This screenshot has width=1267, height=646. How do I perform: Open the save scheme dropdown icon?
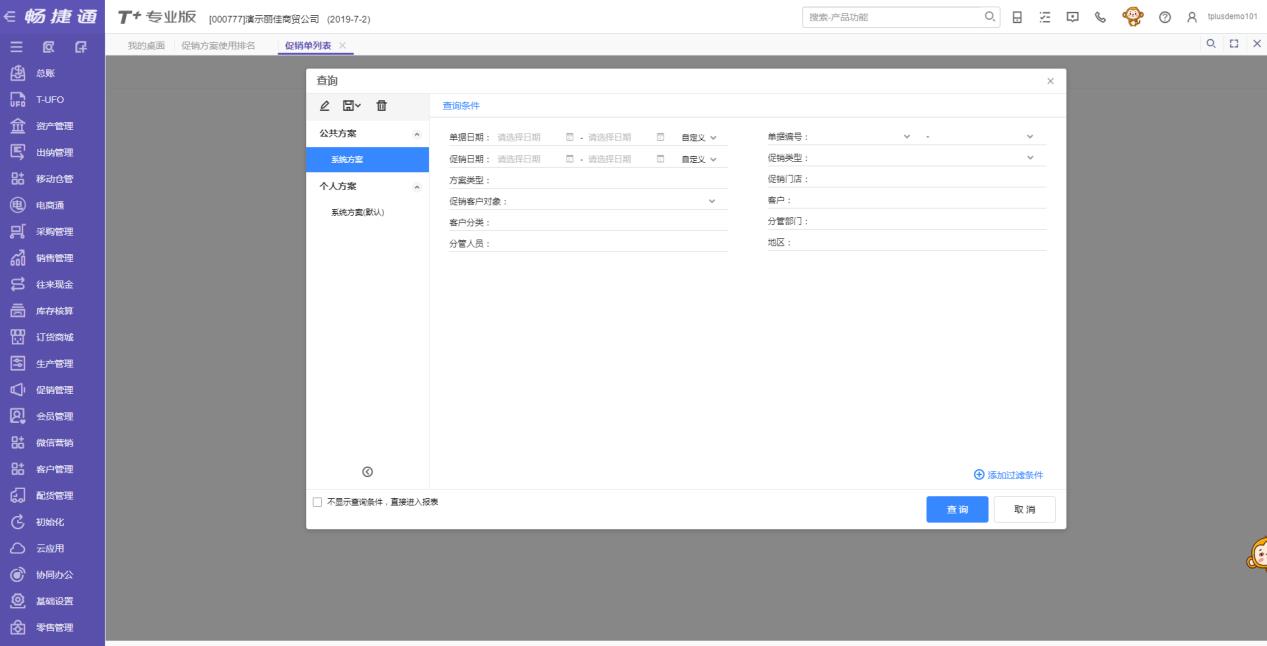click(352, 106)
